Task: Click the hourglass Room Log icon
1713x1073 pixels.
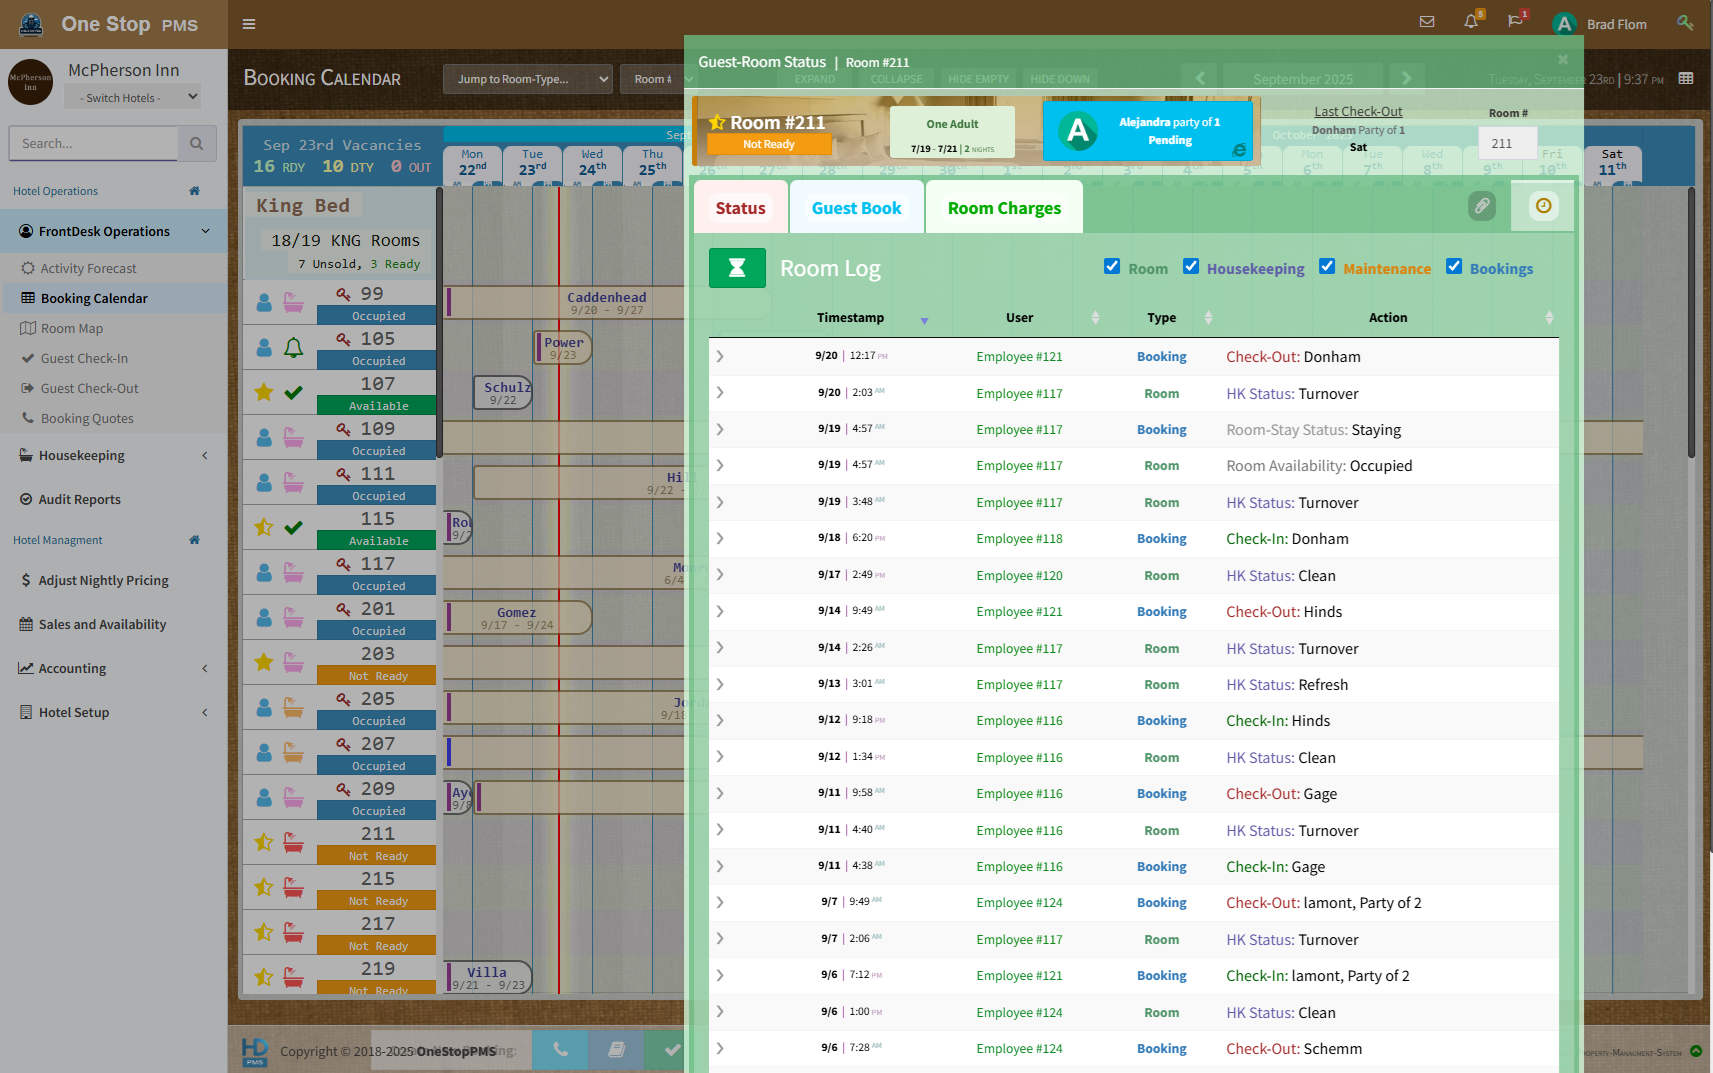Action: pos(737,268)
